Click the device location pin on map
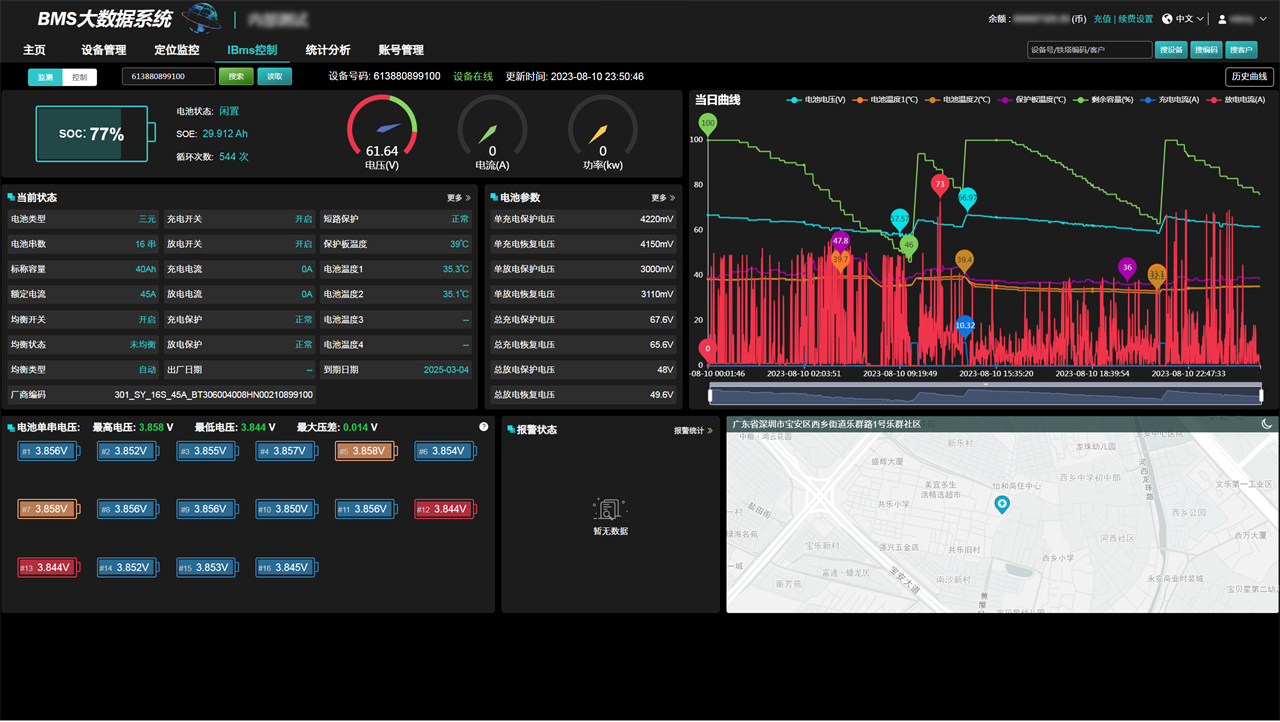 (x=1002, y=505)
